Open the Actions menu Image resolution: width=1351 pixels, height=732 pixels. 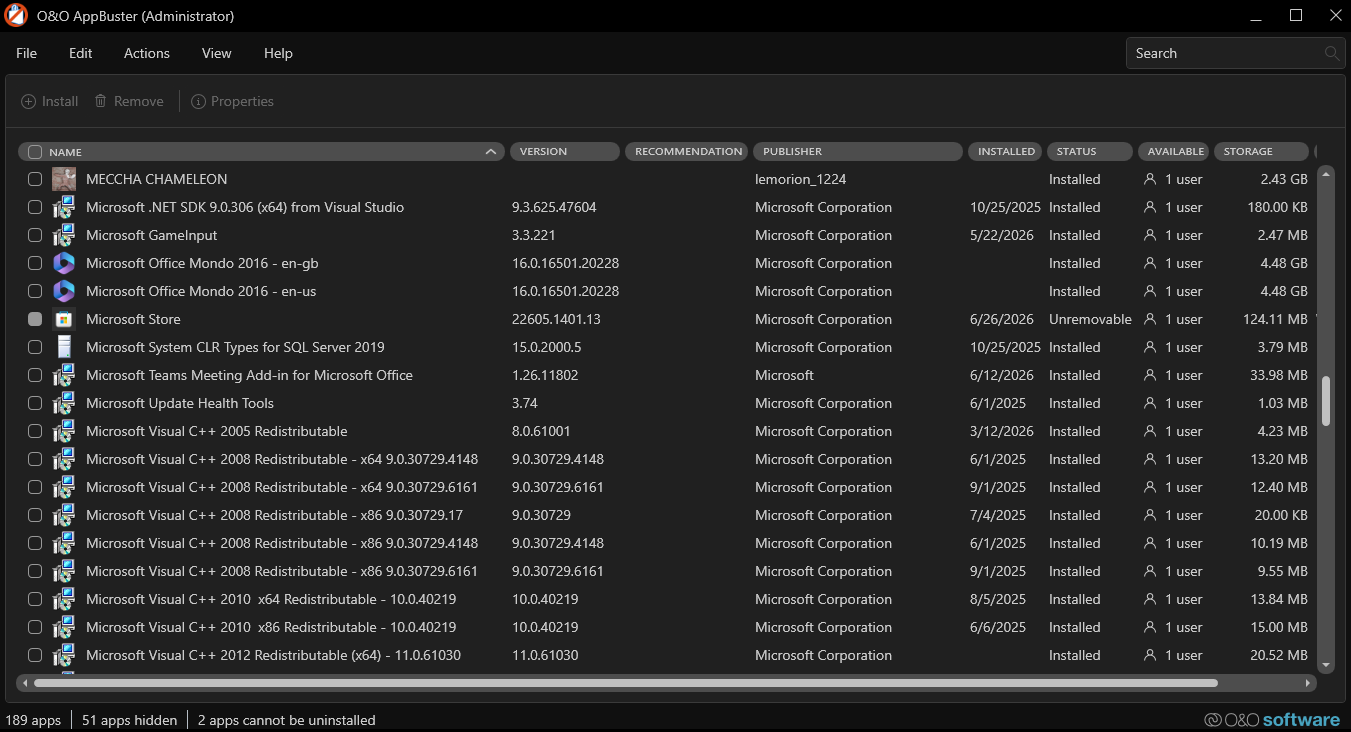point(147,53)
